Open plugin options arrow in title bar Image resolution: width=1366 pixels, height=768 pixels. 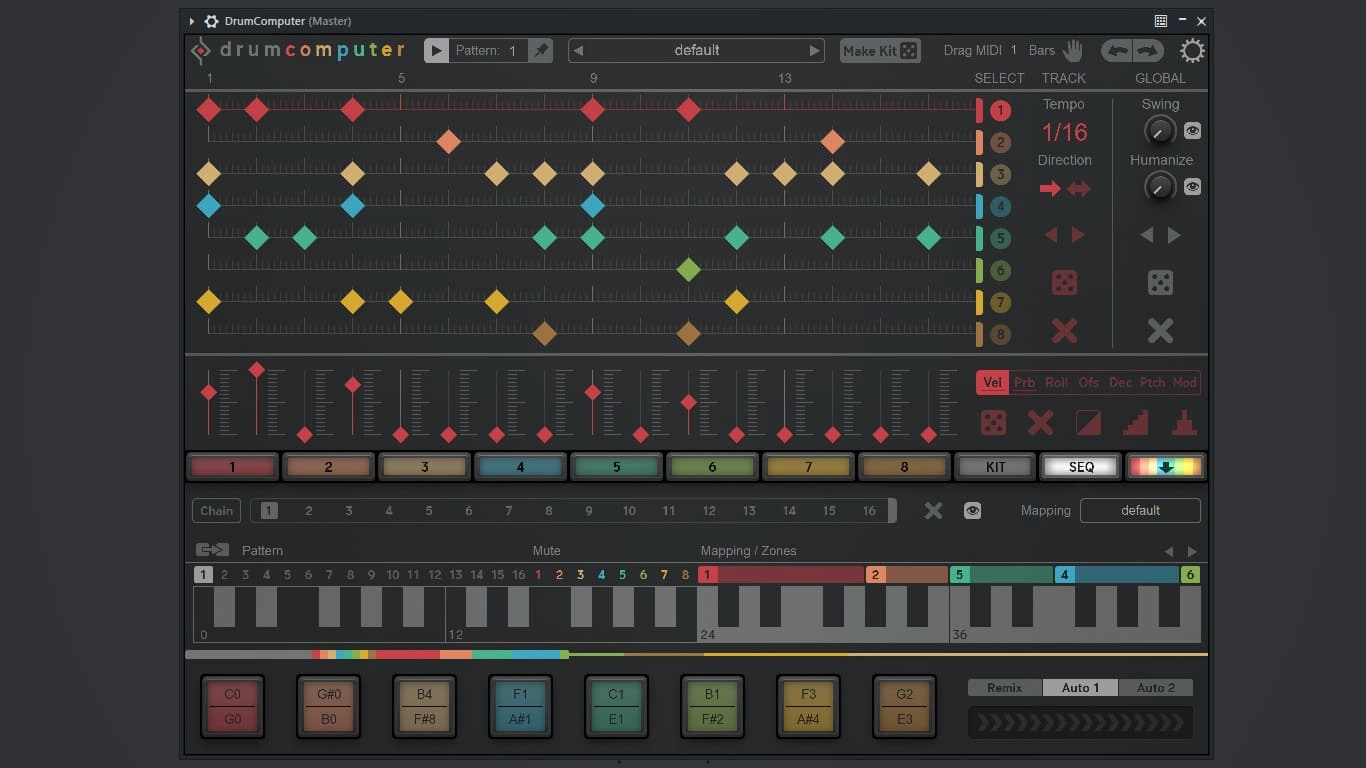point(191,21)
